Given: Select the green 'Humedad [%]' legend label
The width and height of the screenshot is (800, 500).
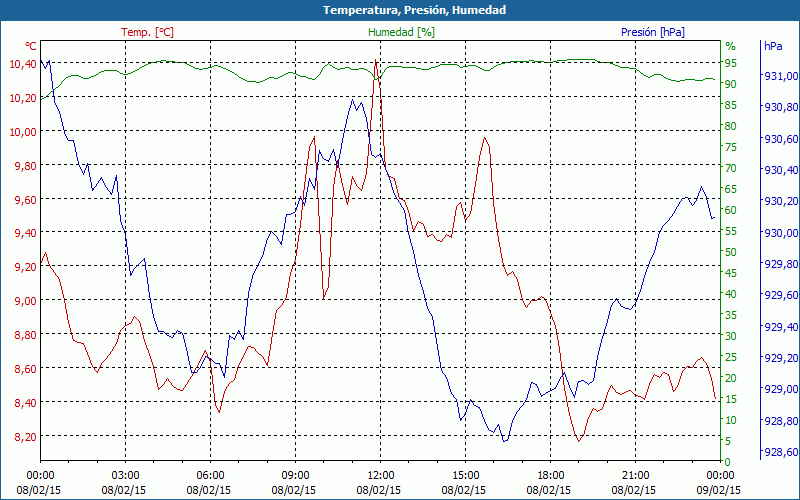Looking at the screenshot, I should [x=402, y=32].
